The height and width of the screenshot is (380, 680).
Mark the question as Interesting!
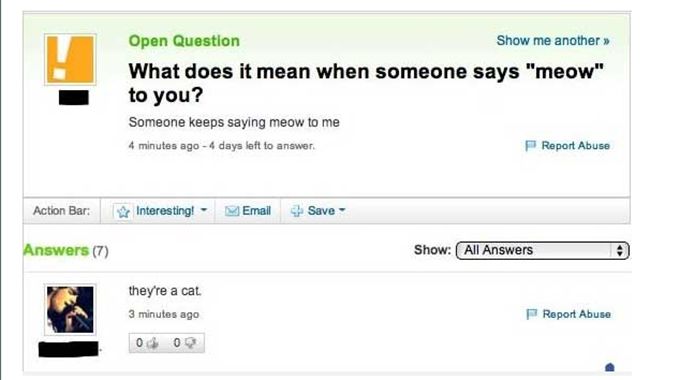[165, 211]
